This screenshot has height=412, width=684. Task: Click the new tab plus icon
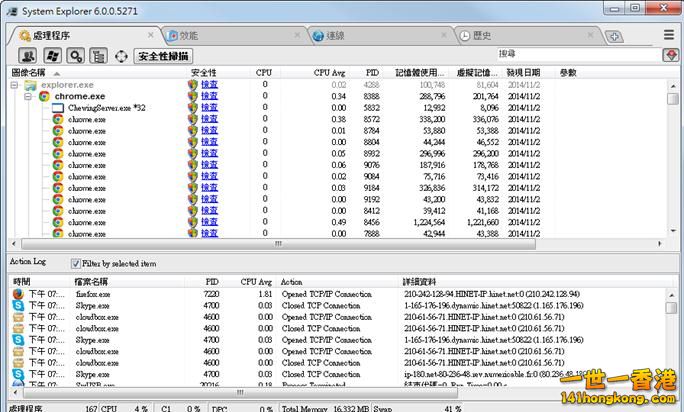point(614,36)
